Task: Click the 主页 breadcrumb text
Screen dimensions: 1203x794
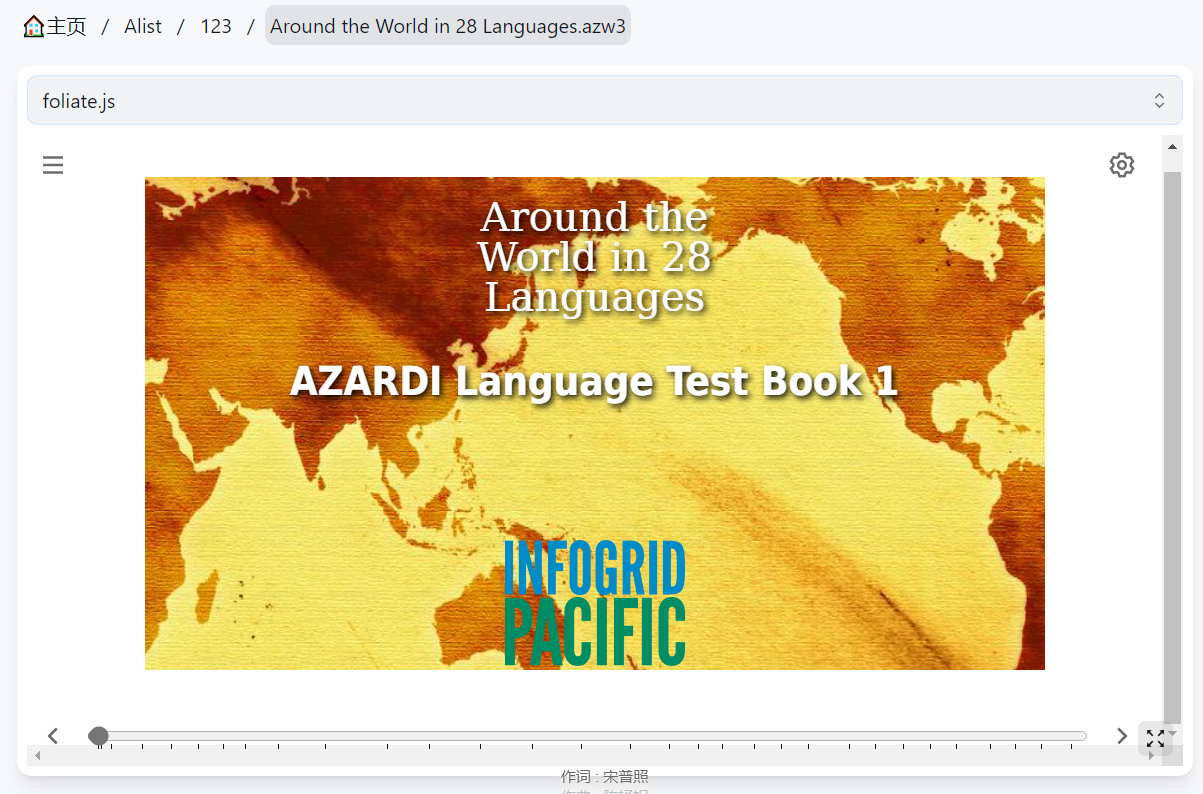Action: tap(66, 27)
